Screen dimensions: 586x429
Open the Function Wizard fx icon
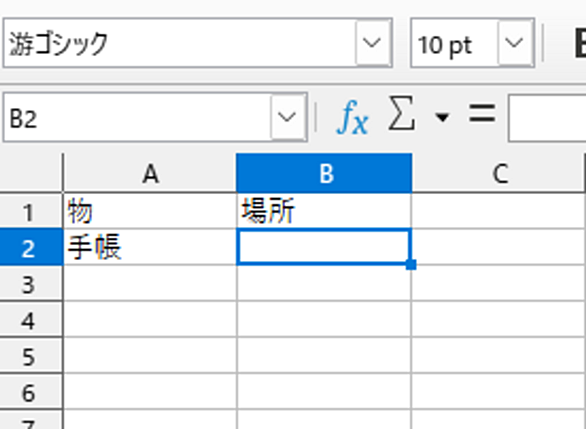(x=352, y=117)
